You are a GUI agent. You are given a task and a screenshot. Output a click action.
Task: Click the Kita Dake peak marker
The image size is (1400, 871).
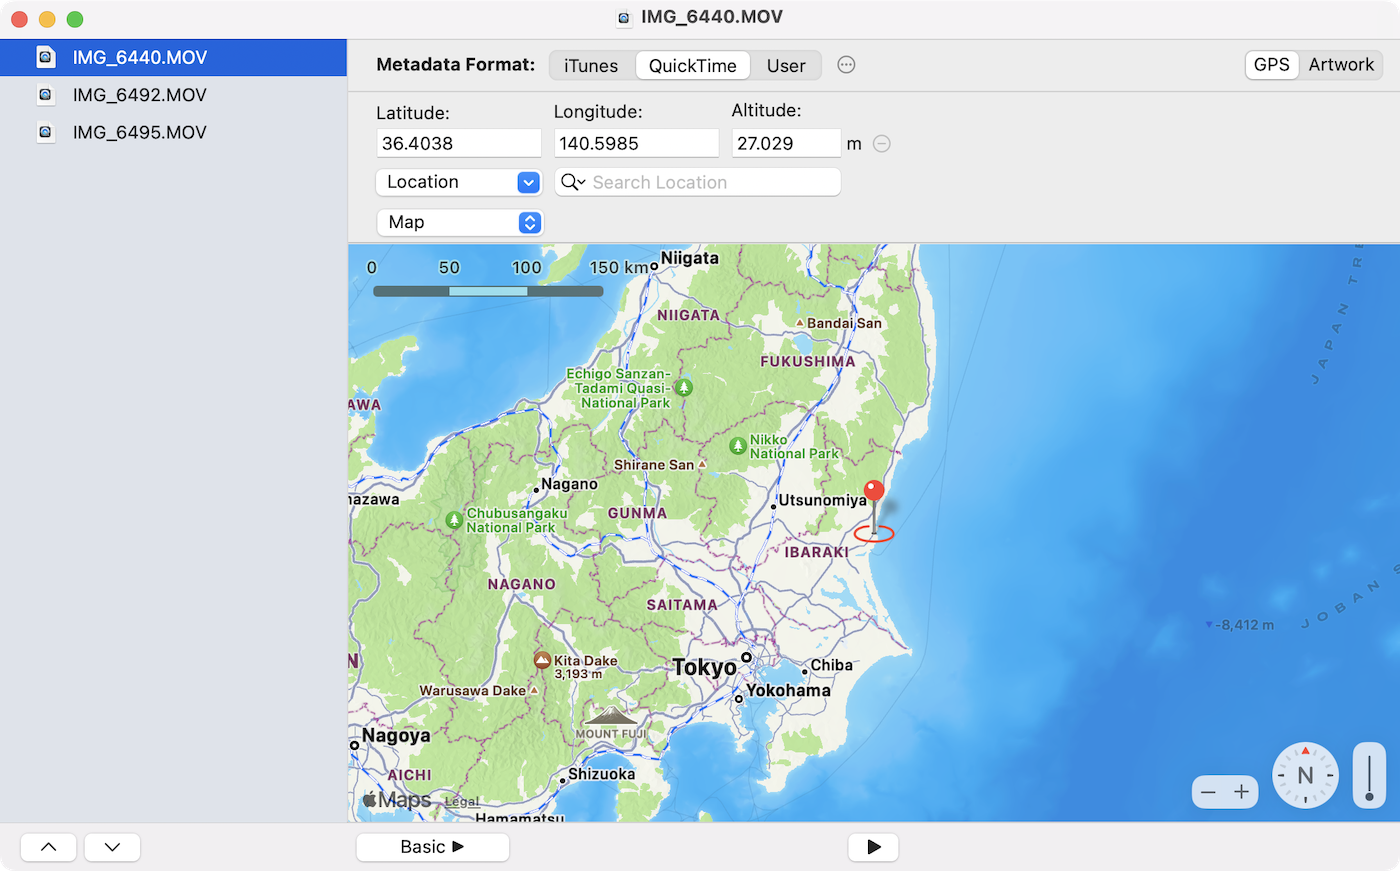tap(542, 660)
